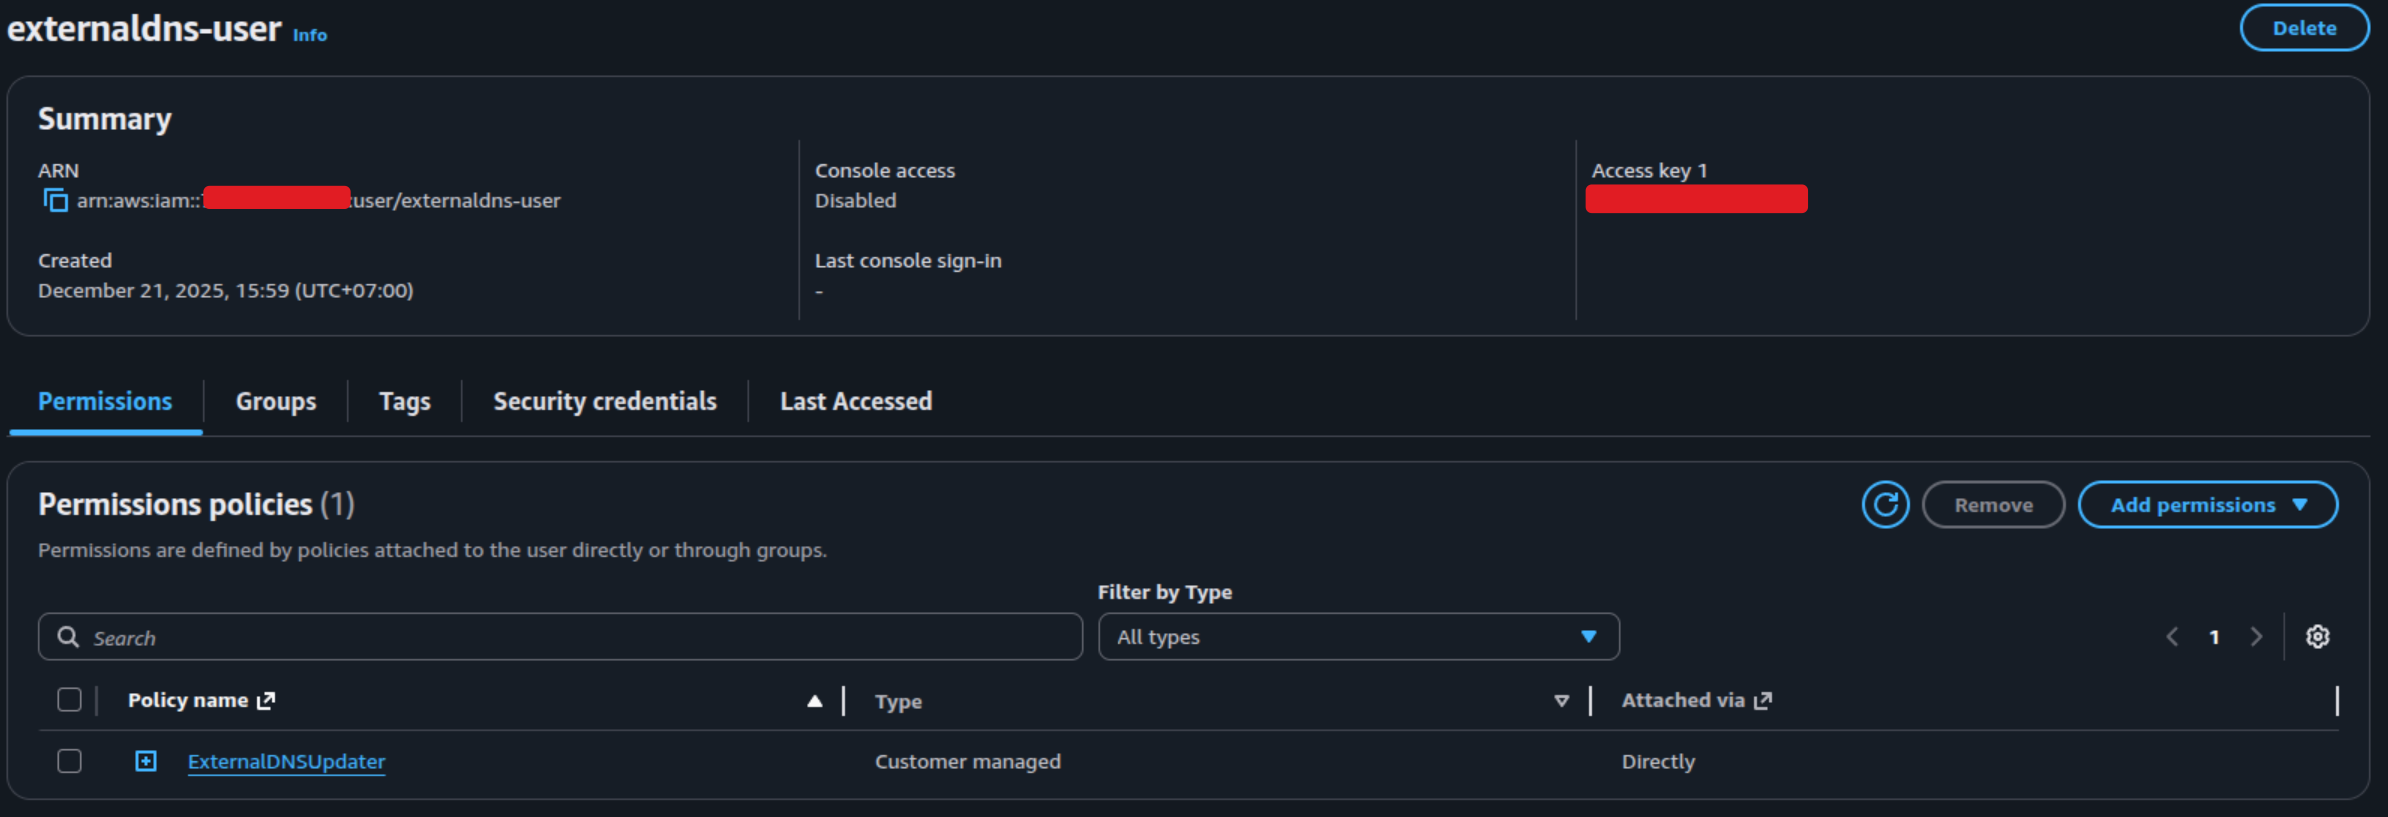2388x817 pixels.
Task: Expand the ExternalDNSUpdater policy details
Action: 146,761
